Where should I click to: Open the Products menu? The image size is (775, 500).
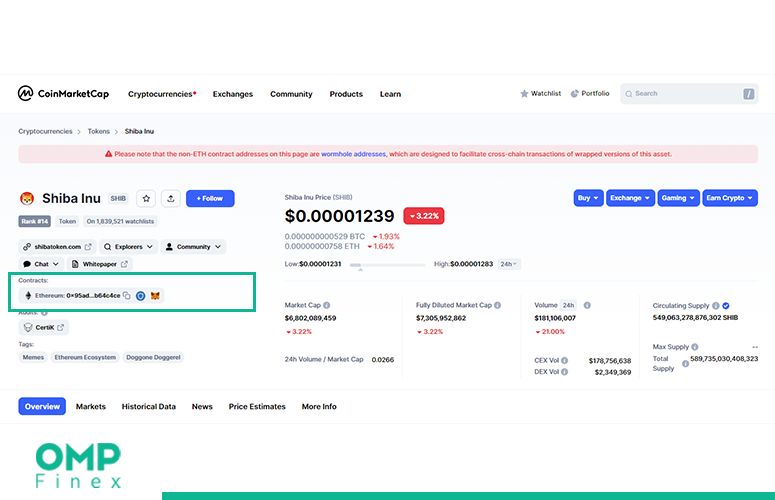346,94
